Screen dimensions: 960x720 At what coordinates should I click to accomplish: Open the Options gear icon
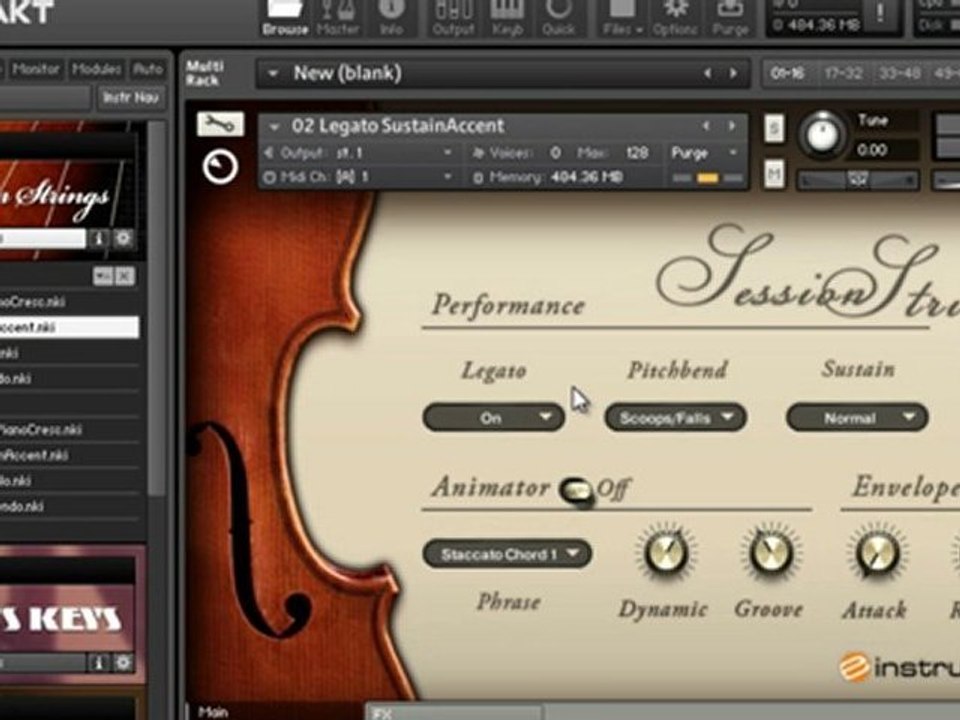pos(675,18)
